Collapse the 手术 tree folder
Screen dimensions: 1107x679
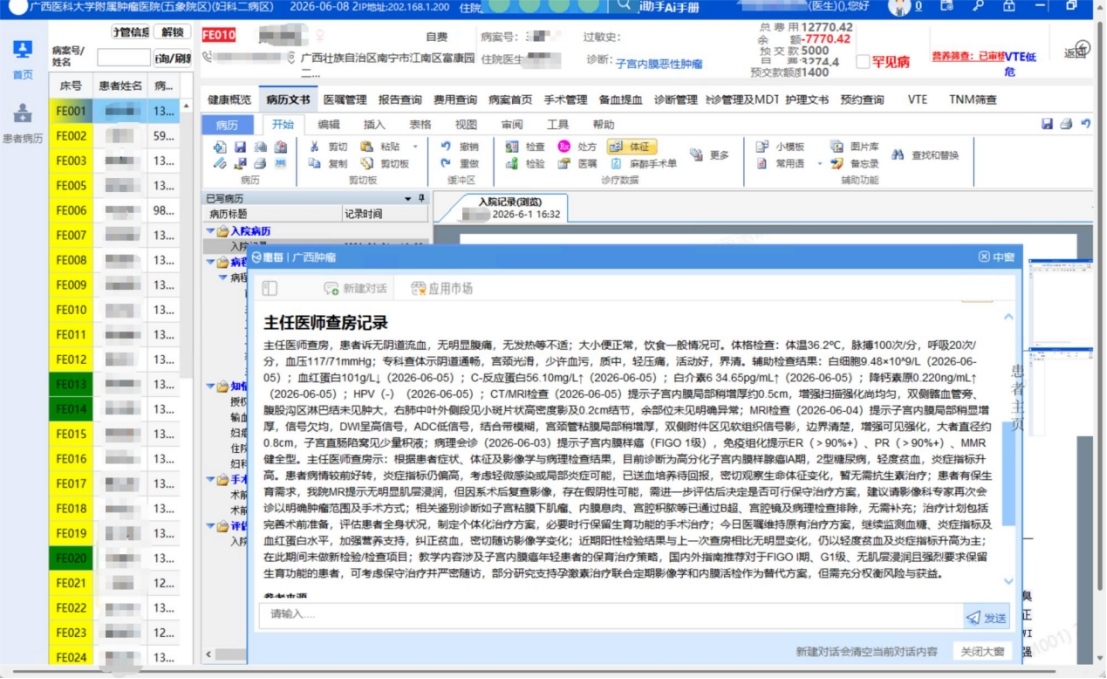tap(210, 480)
